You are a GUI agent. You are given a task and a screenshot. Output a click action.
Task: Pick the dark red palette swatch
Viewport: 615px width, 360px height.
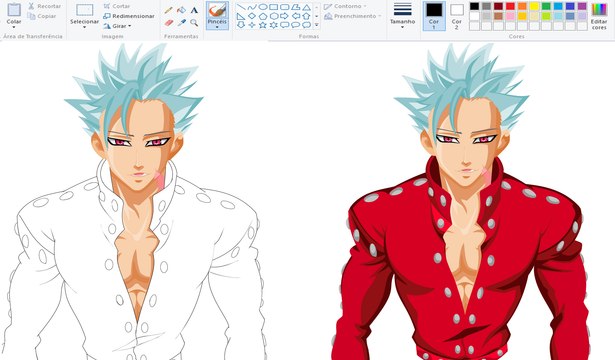click(x=499, y=6)
